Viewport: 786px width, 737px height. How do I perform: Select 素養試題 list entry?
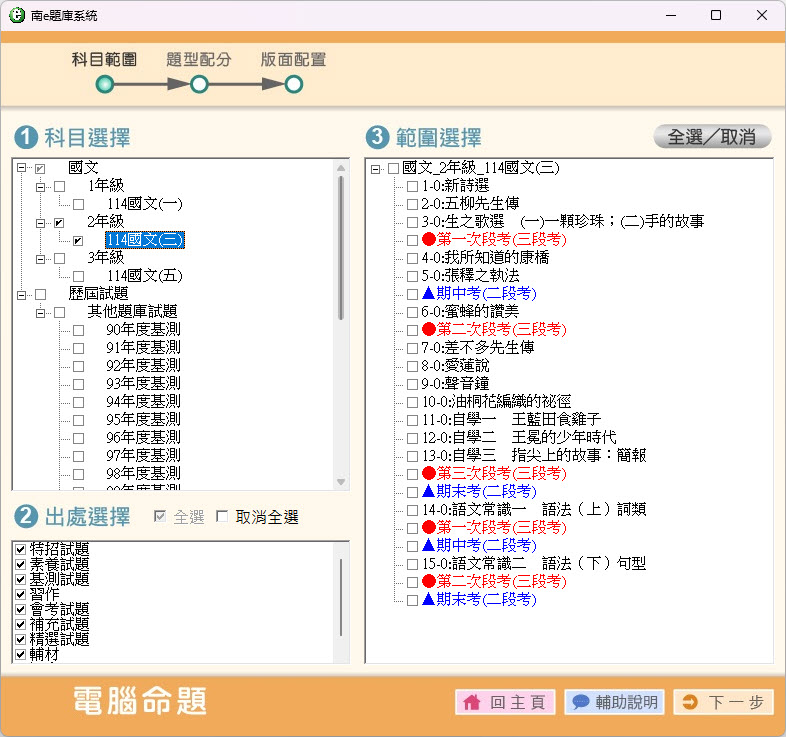[x=59, y=564]
